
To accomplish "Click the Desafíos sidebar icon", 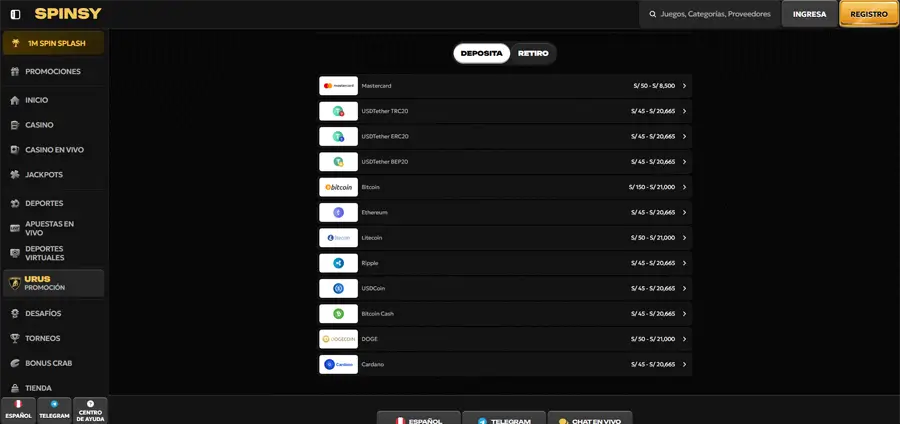I will pyautogui.click(x=15, y=314).
